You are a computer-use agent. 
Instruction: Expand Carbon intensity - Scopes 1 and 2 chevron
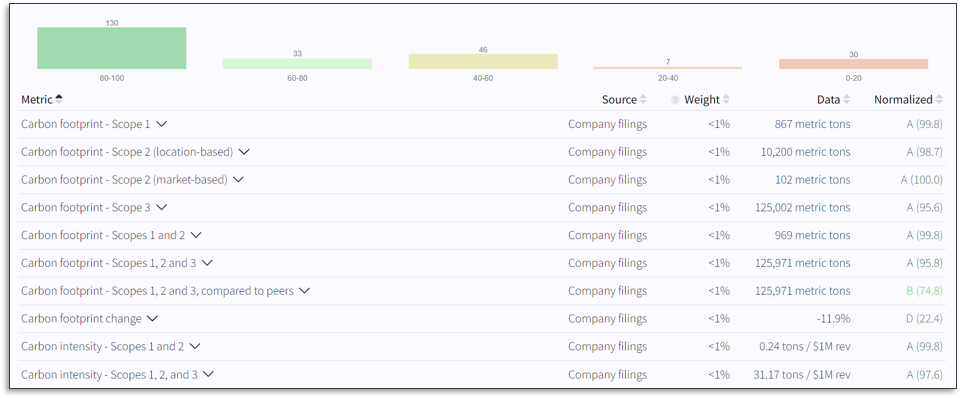pos(195,346)
